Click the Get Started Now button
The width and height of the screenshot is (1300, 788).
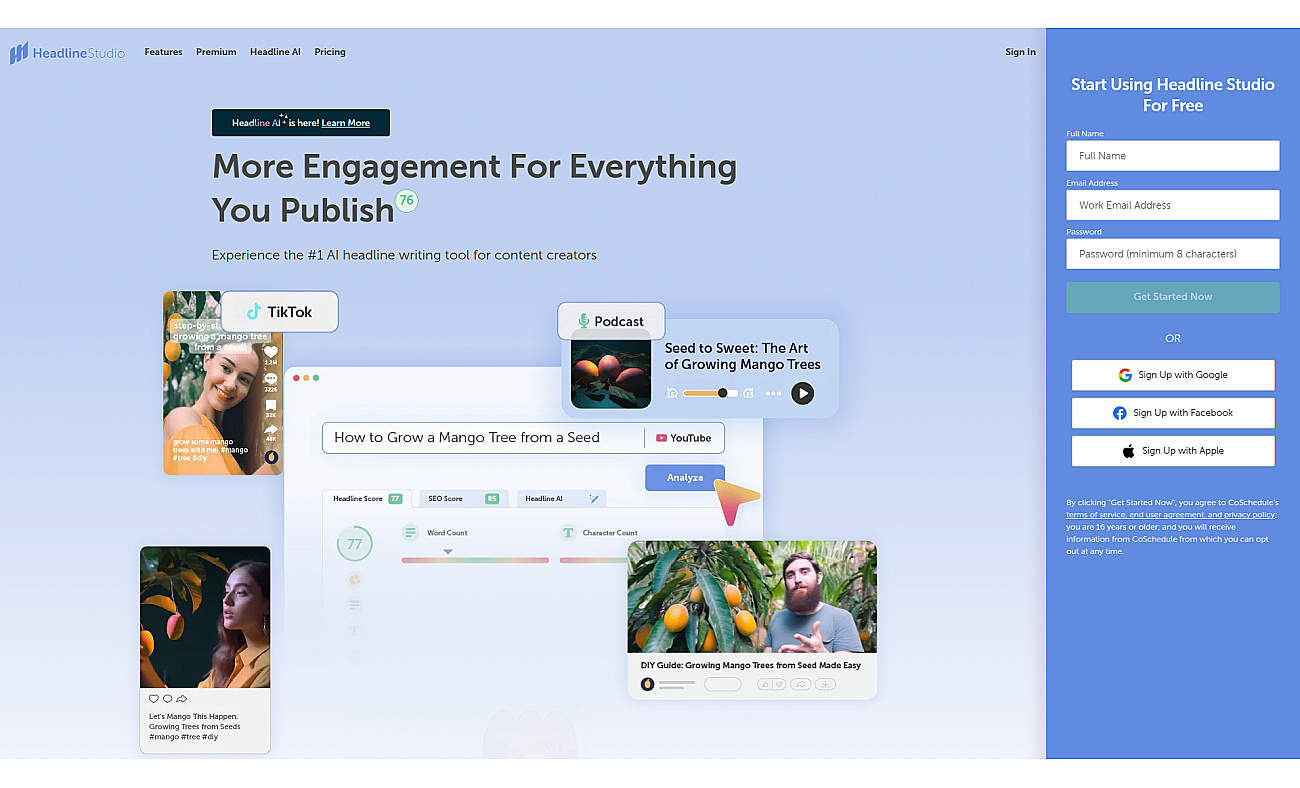[x=1173, y=297]
